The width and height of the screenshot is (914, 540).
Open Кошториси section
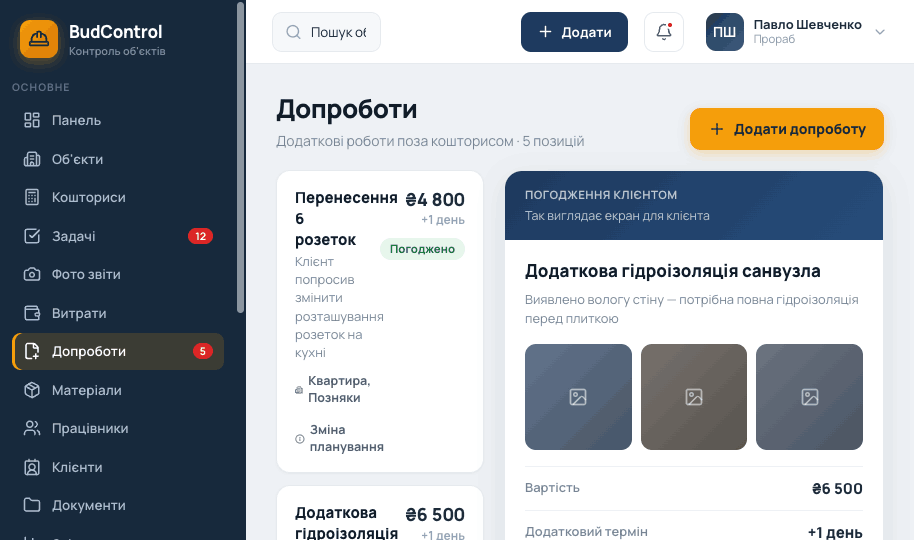click(x=118, y=197)
